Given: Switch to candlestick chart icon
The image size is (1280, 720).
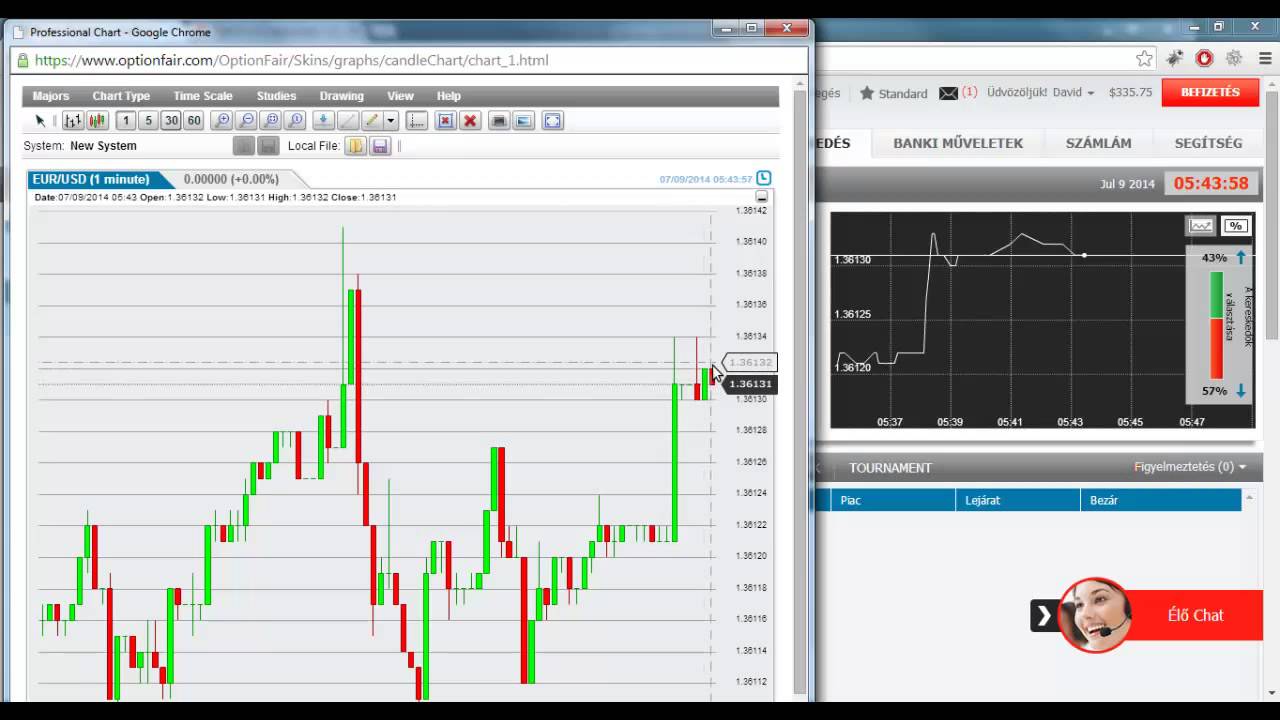Looking at the screenshot, I should [x=97, y=121].
